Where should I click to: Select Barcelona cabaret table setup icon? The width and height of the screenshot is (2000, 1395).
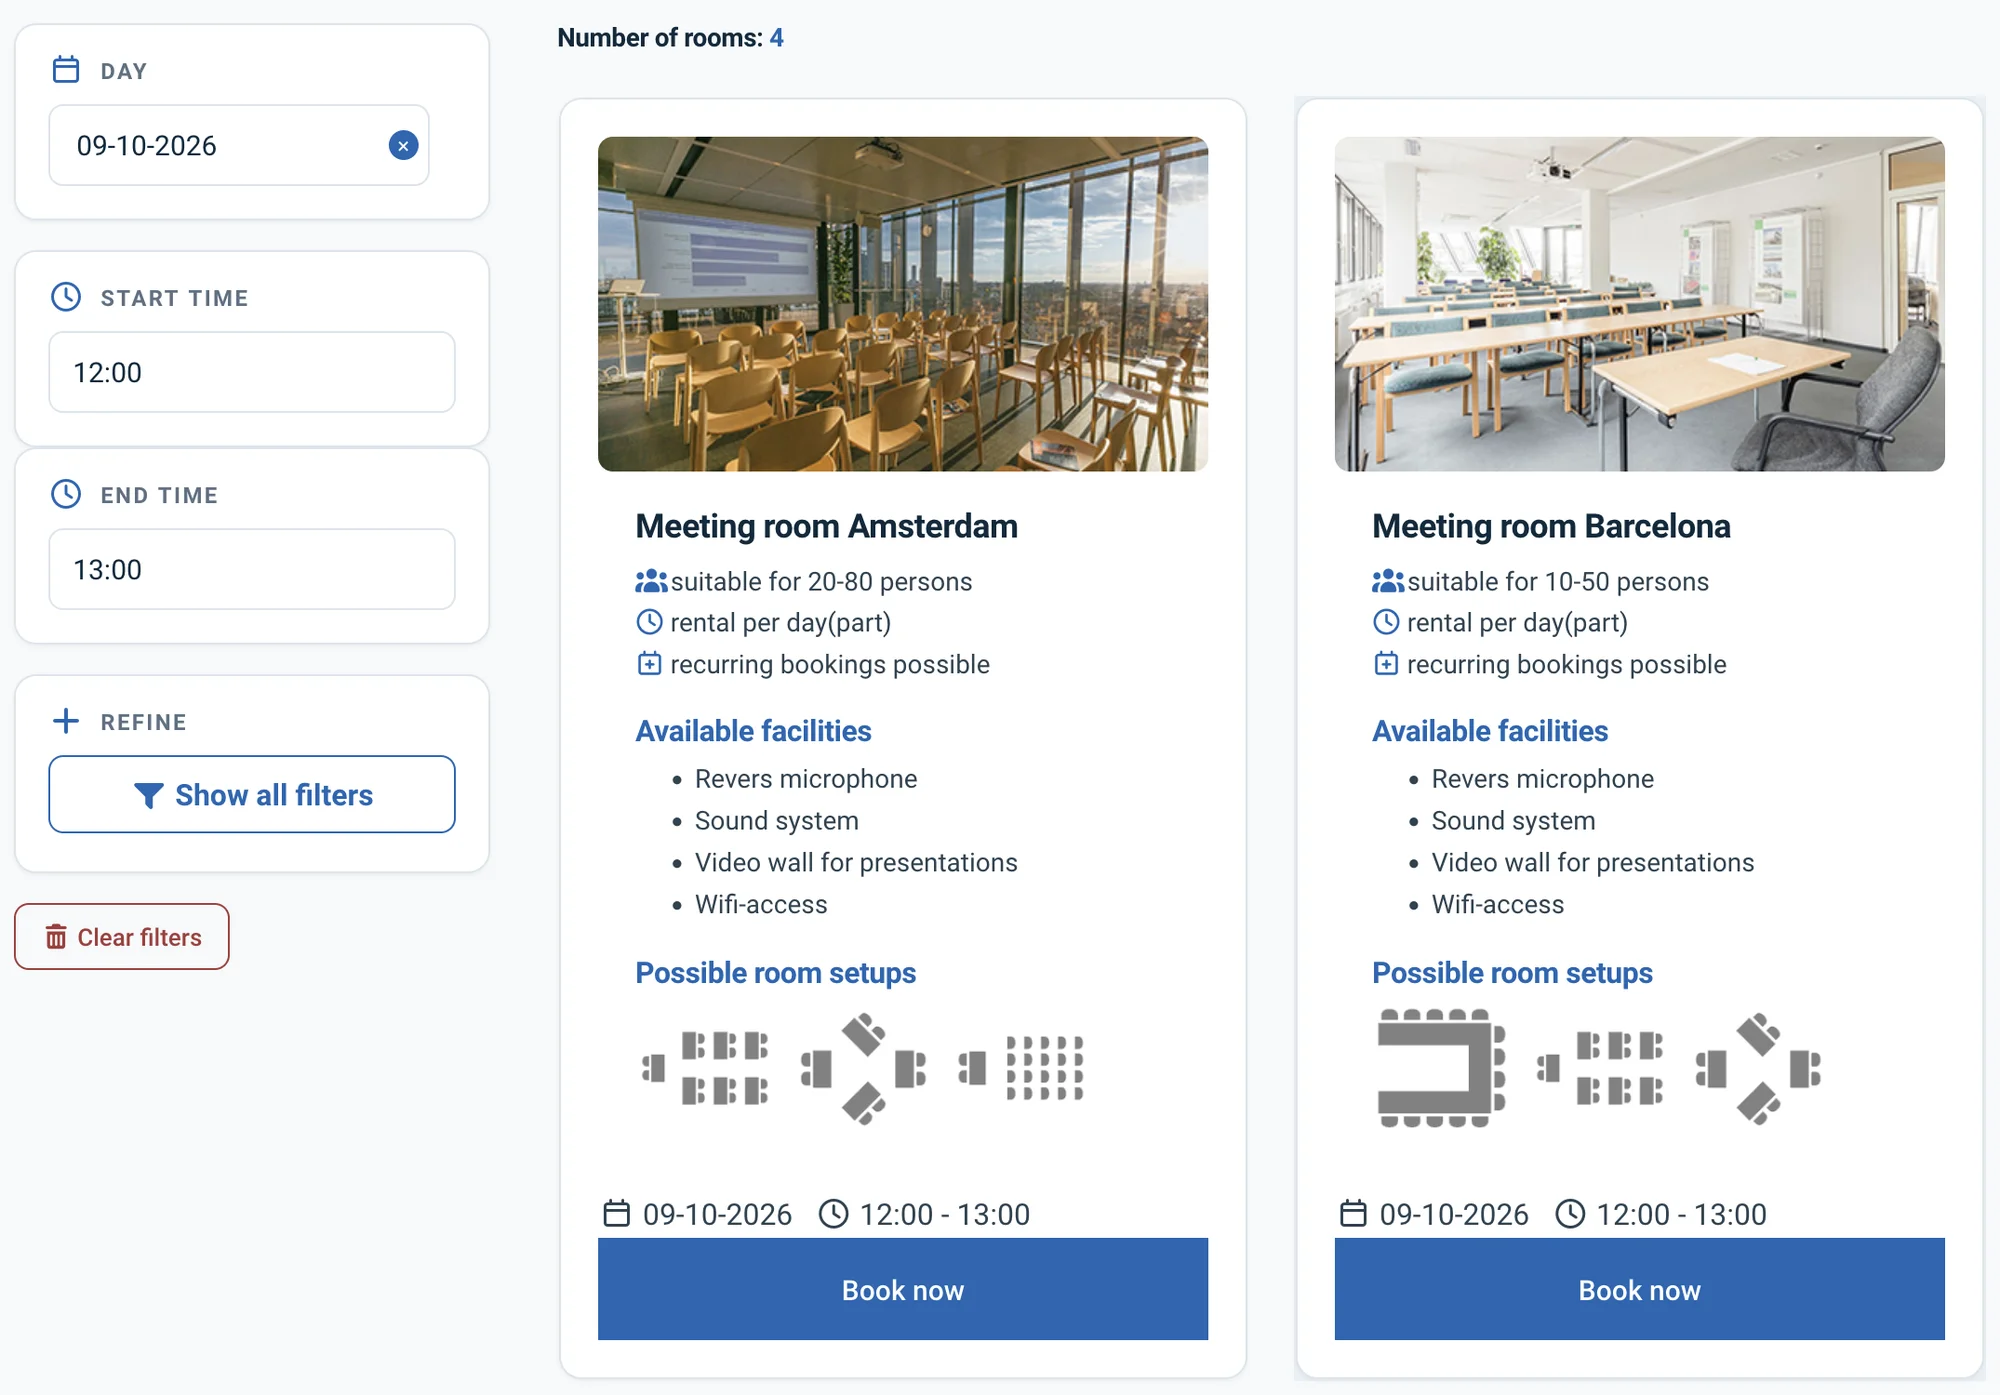pos(1600,1068)
